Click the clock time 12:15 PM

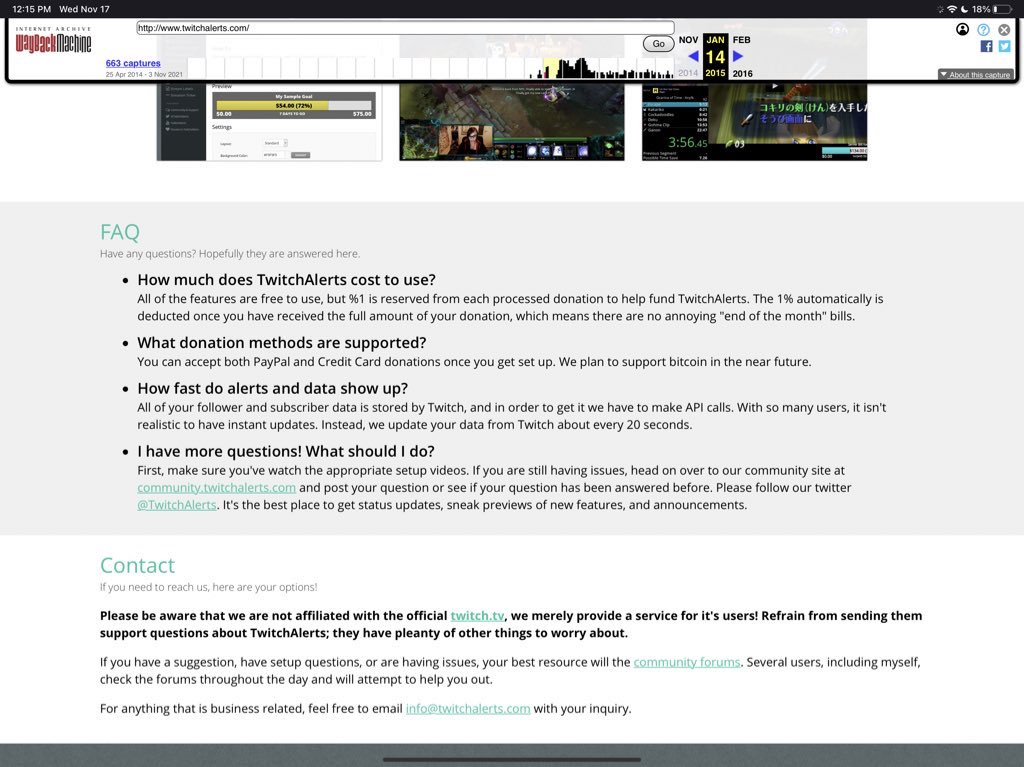[31, 9]
